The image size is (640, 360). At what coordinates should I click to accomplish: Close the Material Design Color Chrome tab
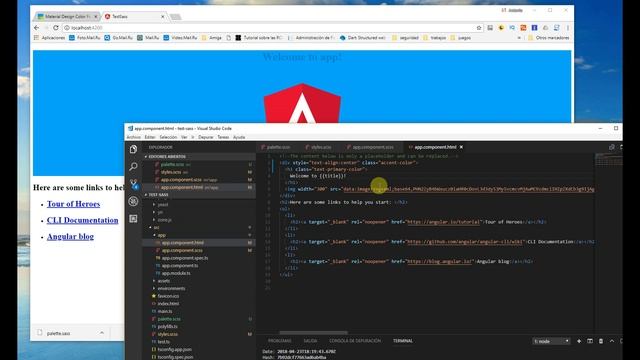tap(96, 17)
